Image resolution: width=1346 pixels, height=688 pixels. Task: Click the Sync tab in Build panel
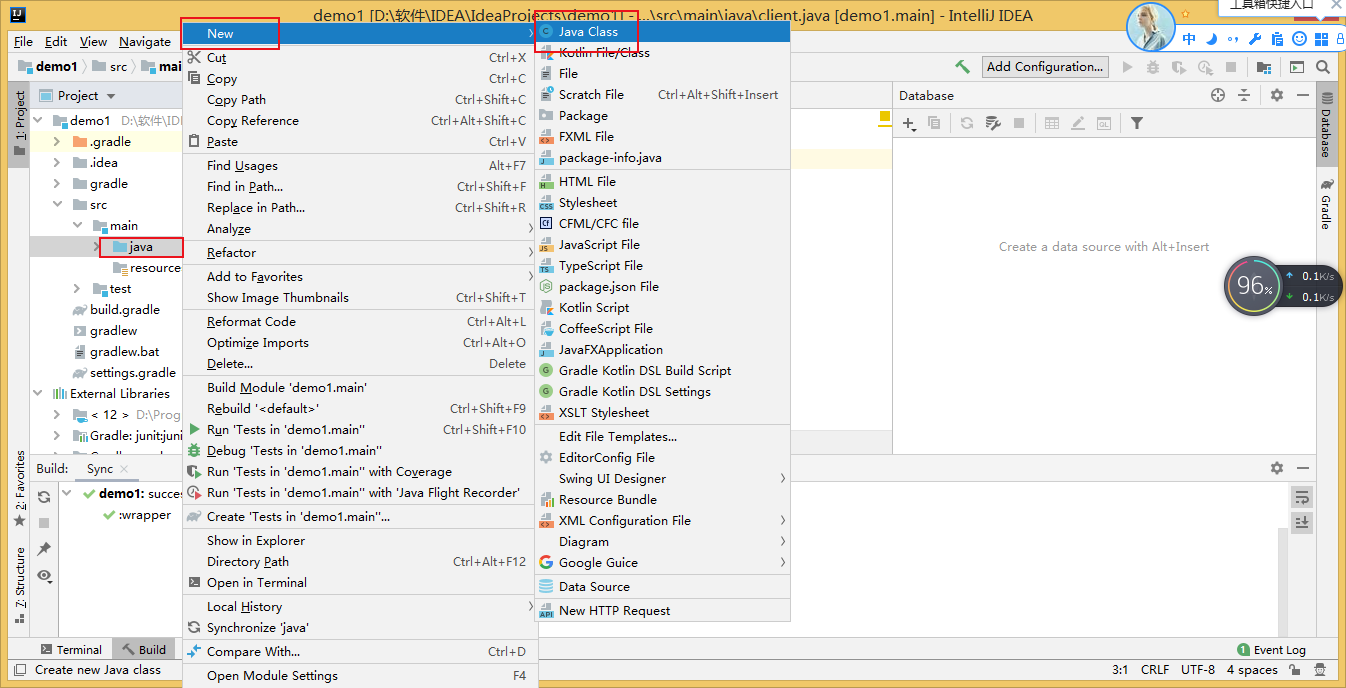pos(100,469)
